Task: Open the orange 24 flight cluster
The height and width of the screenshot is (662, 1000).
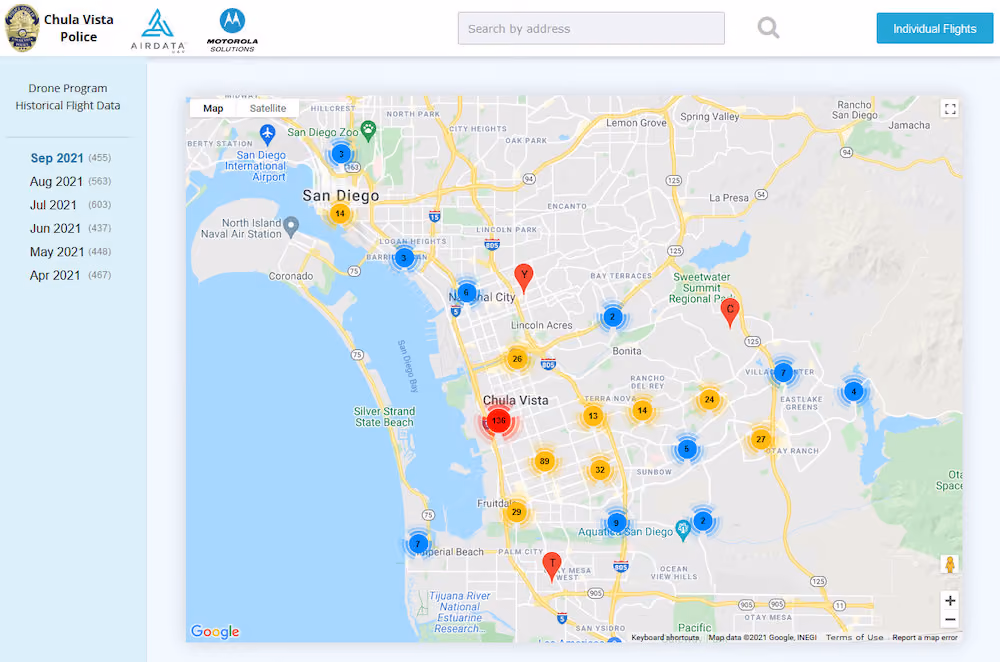Action: click(x=709, y=400)
